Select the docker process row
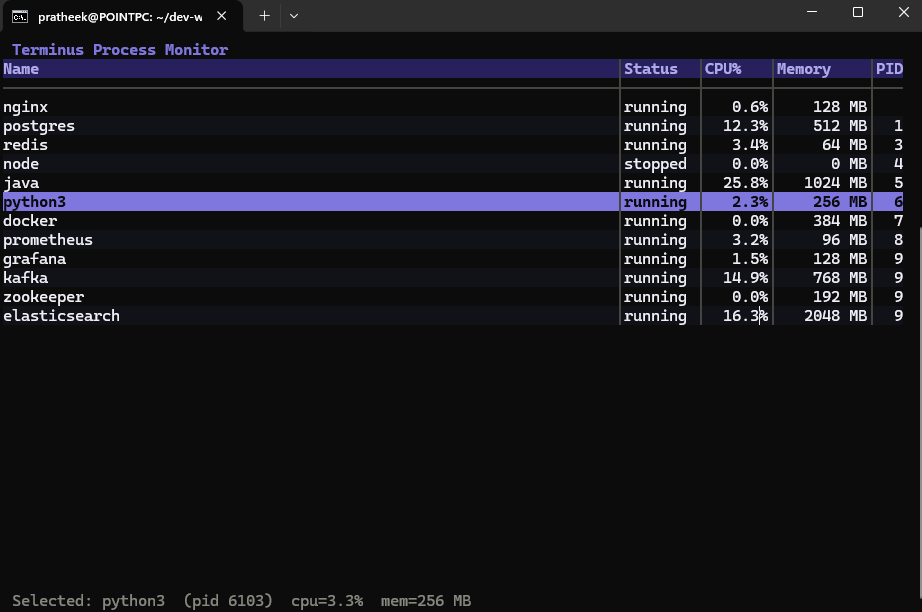 pos(453,220)
